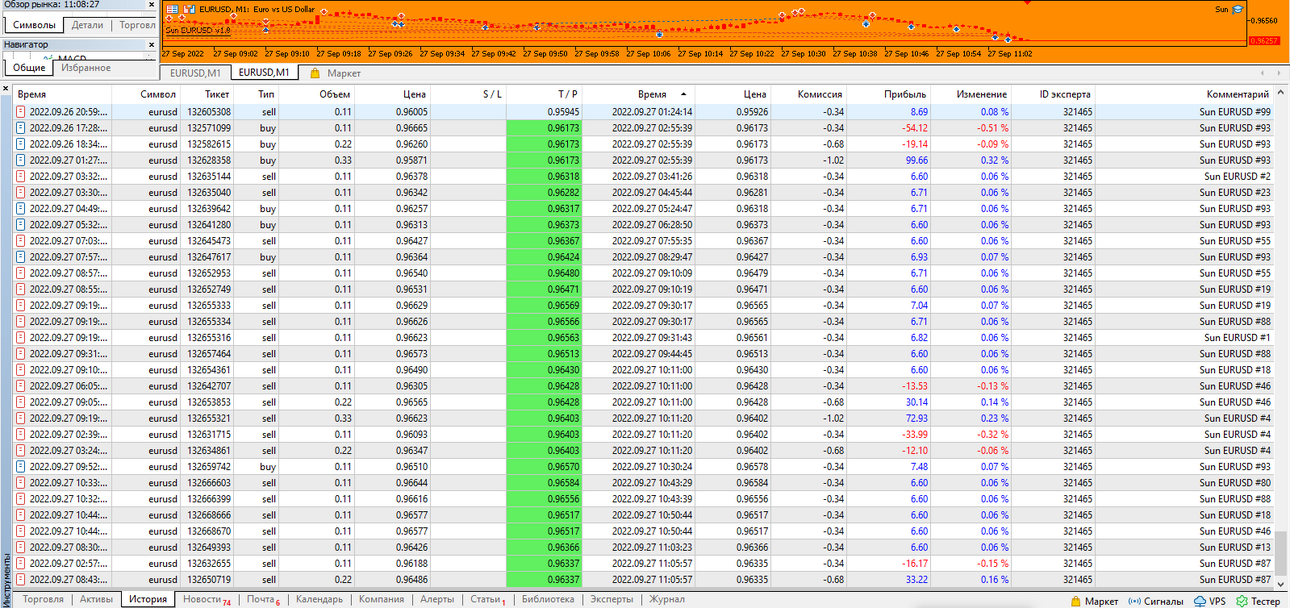Screen dimensions: 1290x608
Task: Click the buy order icon of ticket 132571099
Action: tap(21, 128)
